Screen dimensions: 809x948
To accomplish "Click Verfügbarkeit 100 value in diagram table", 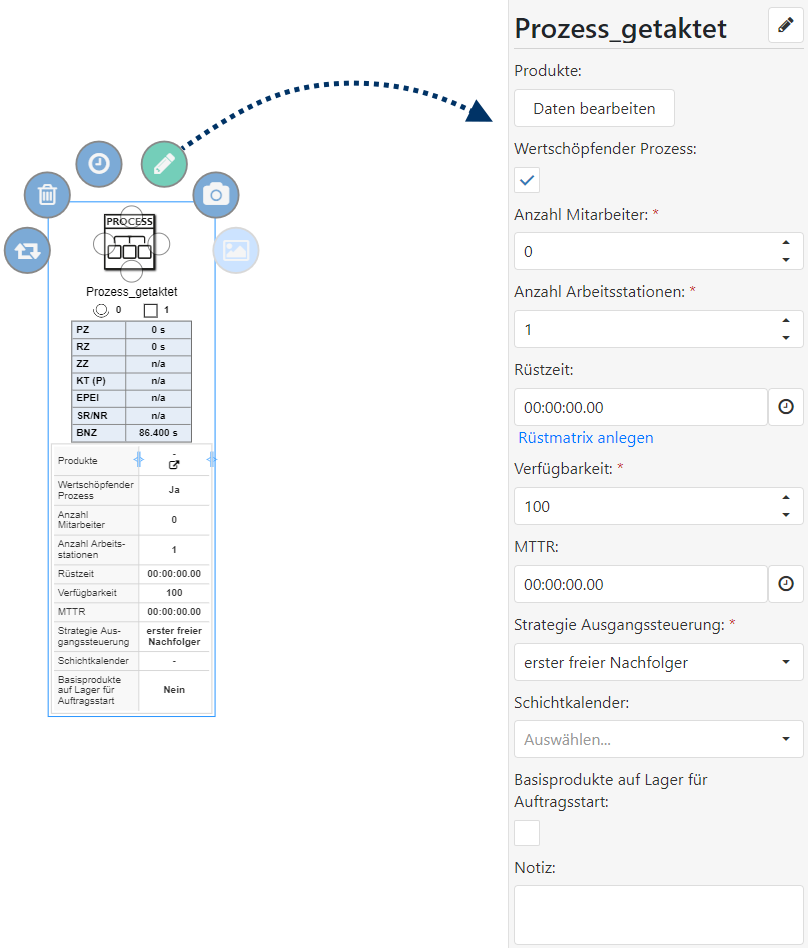I will [174, 592].
